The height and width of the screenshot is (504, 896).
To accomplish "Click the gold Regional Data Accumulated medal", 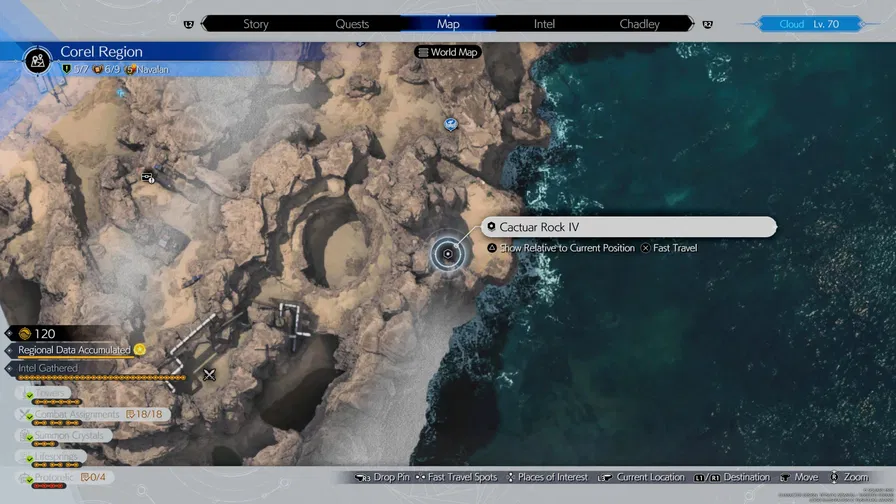I will coord(140,350).
